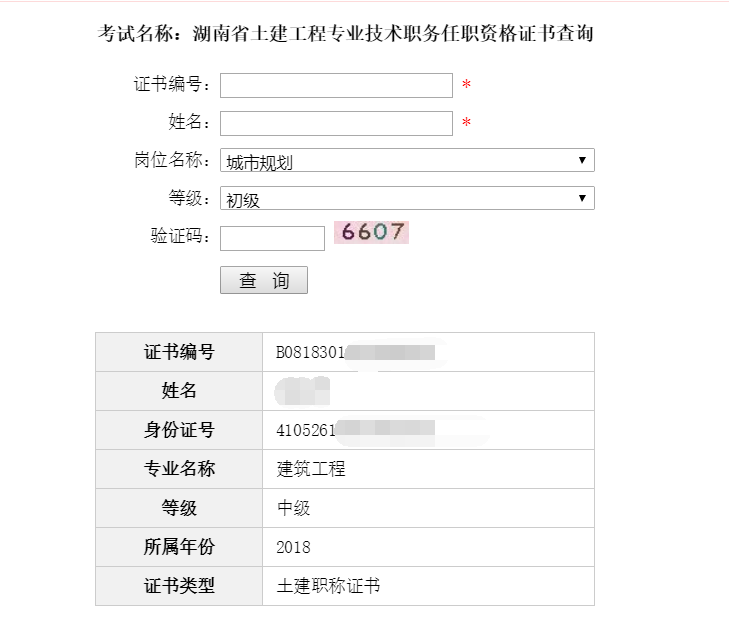This screenshot has width=729, height=622.
Task: Click the 验证码 input box
Action: [x=272, y=238]
